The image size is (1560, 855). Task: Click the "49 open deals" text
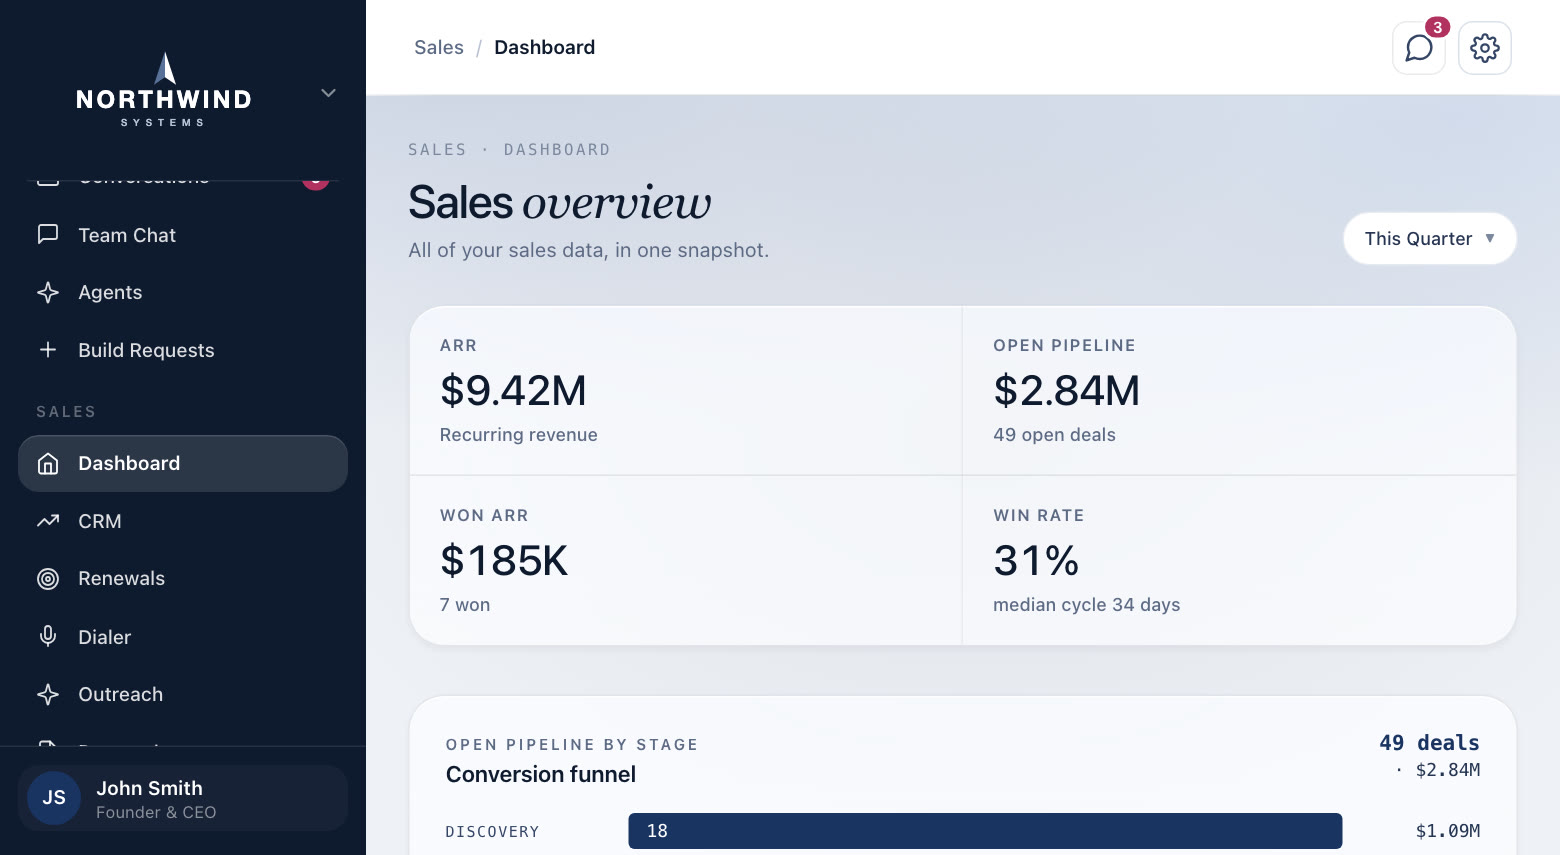pos(1054,435)
